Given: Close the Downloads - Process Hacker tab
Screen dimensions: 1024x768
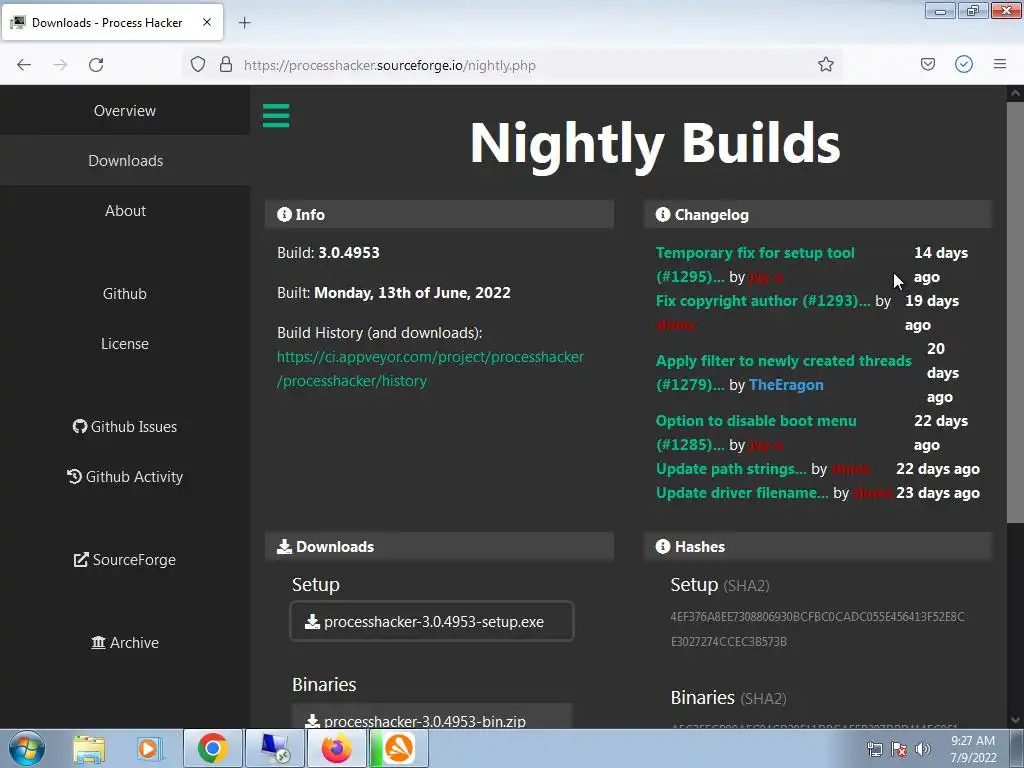Looking at the screenshot, I should 207,22.
